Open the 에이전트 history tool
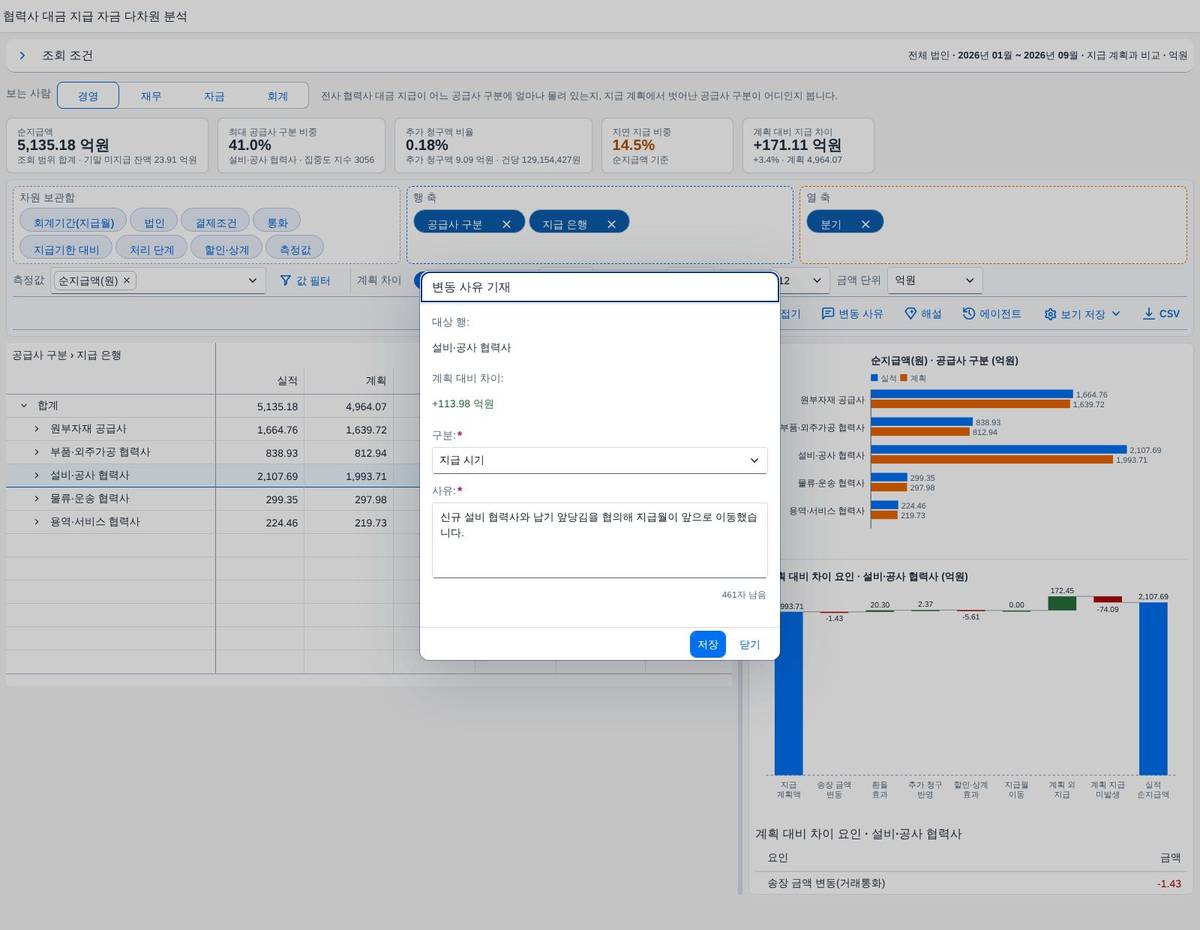Screen dimensions: 1200x930 [992, 314]
